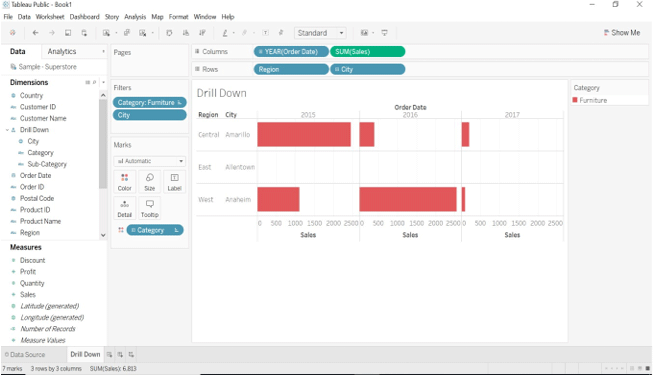
Task: Click down arrow of Dimensions scrollbar
Action: click(x=103, y=235)
